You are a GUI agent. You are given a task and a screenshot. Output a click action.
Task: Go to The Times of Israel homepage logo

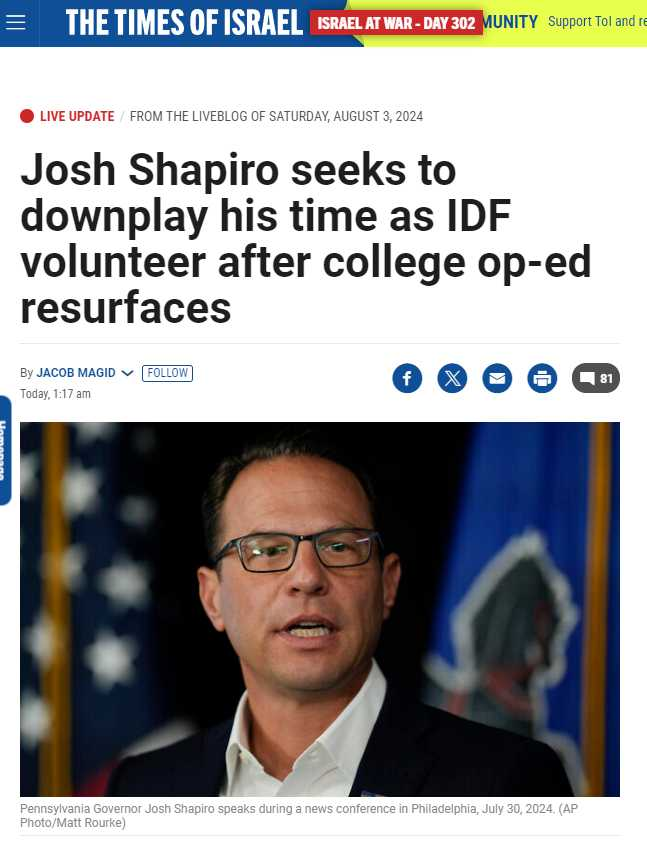[x=184, y=22]
